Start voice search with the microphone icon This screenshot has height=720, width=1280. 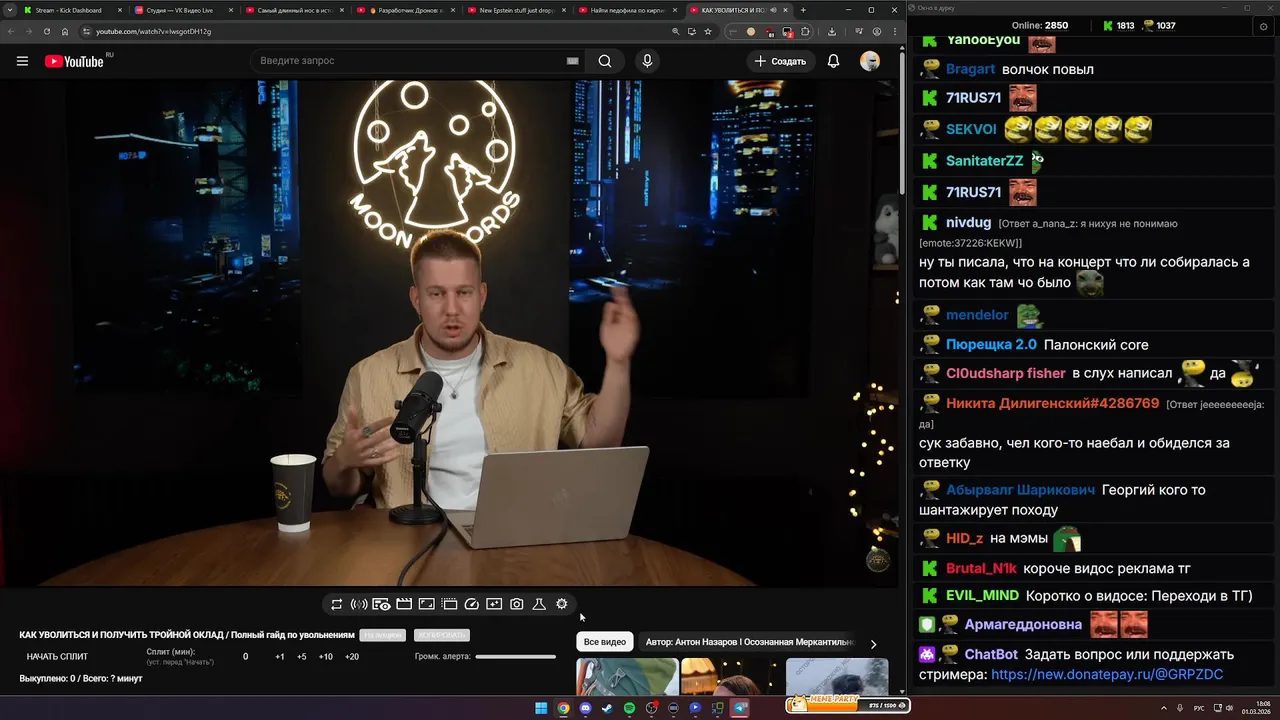(647, 61)
